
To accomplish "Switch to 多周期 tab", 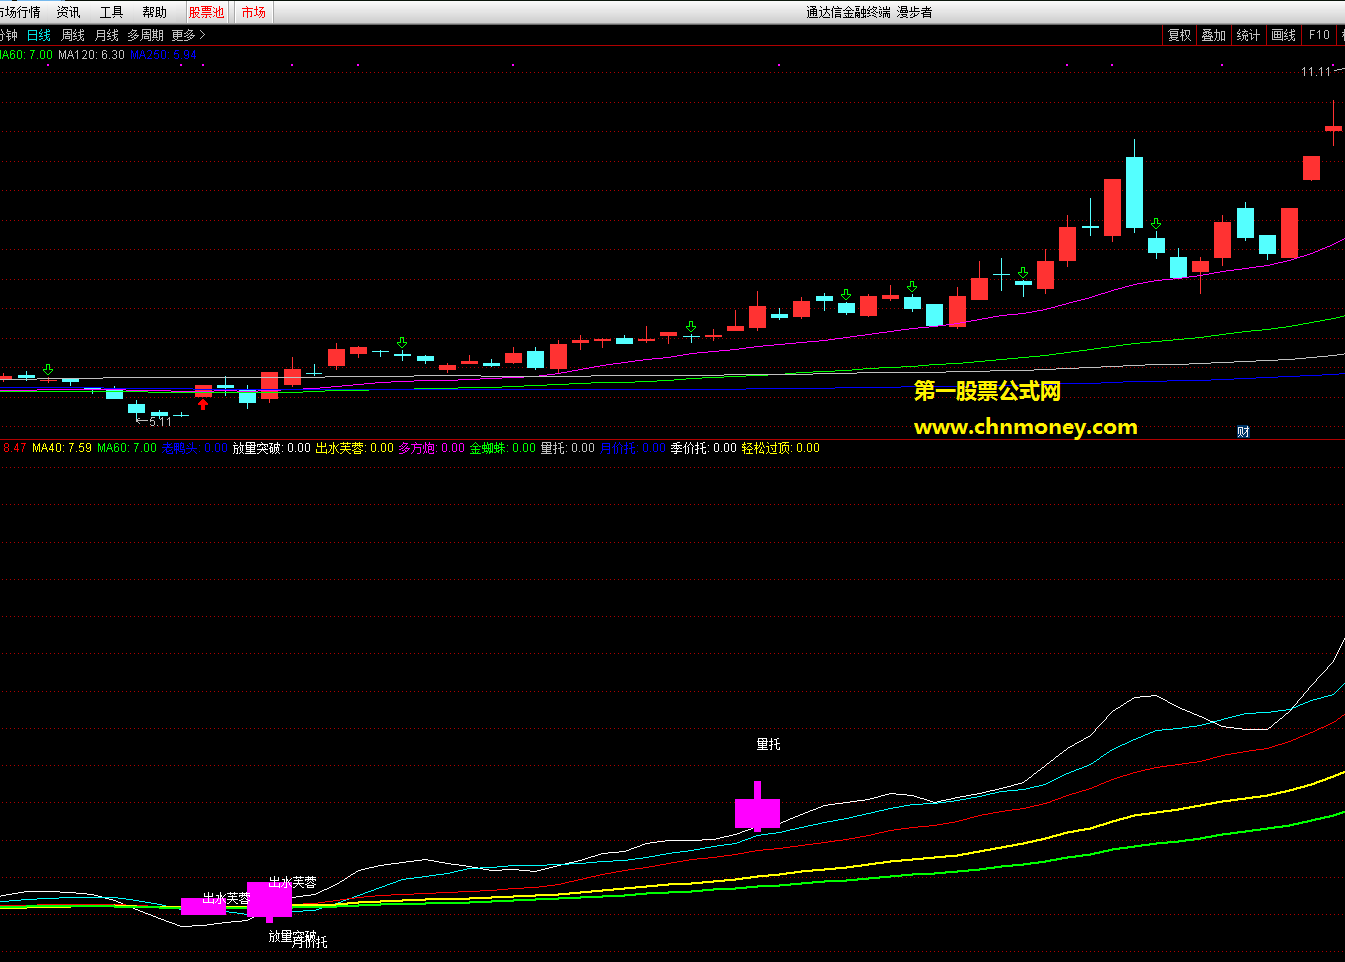I will click(x=145, y=35).
